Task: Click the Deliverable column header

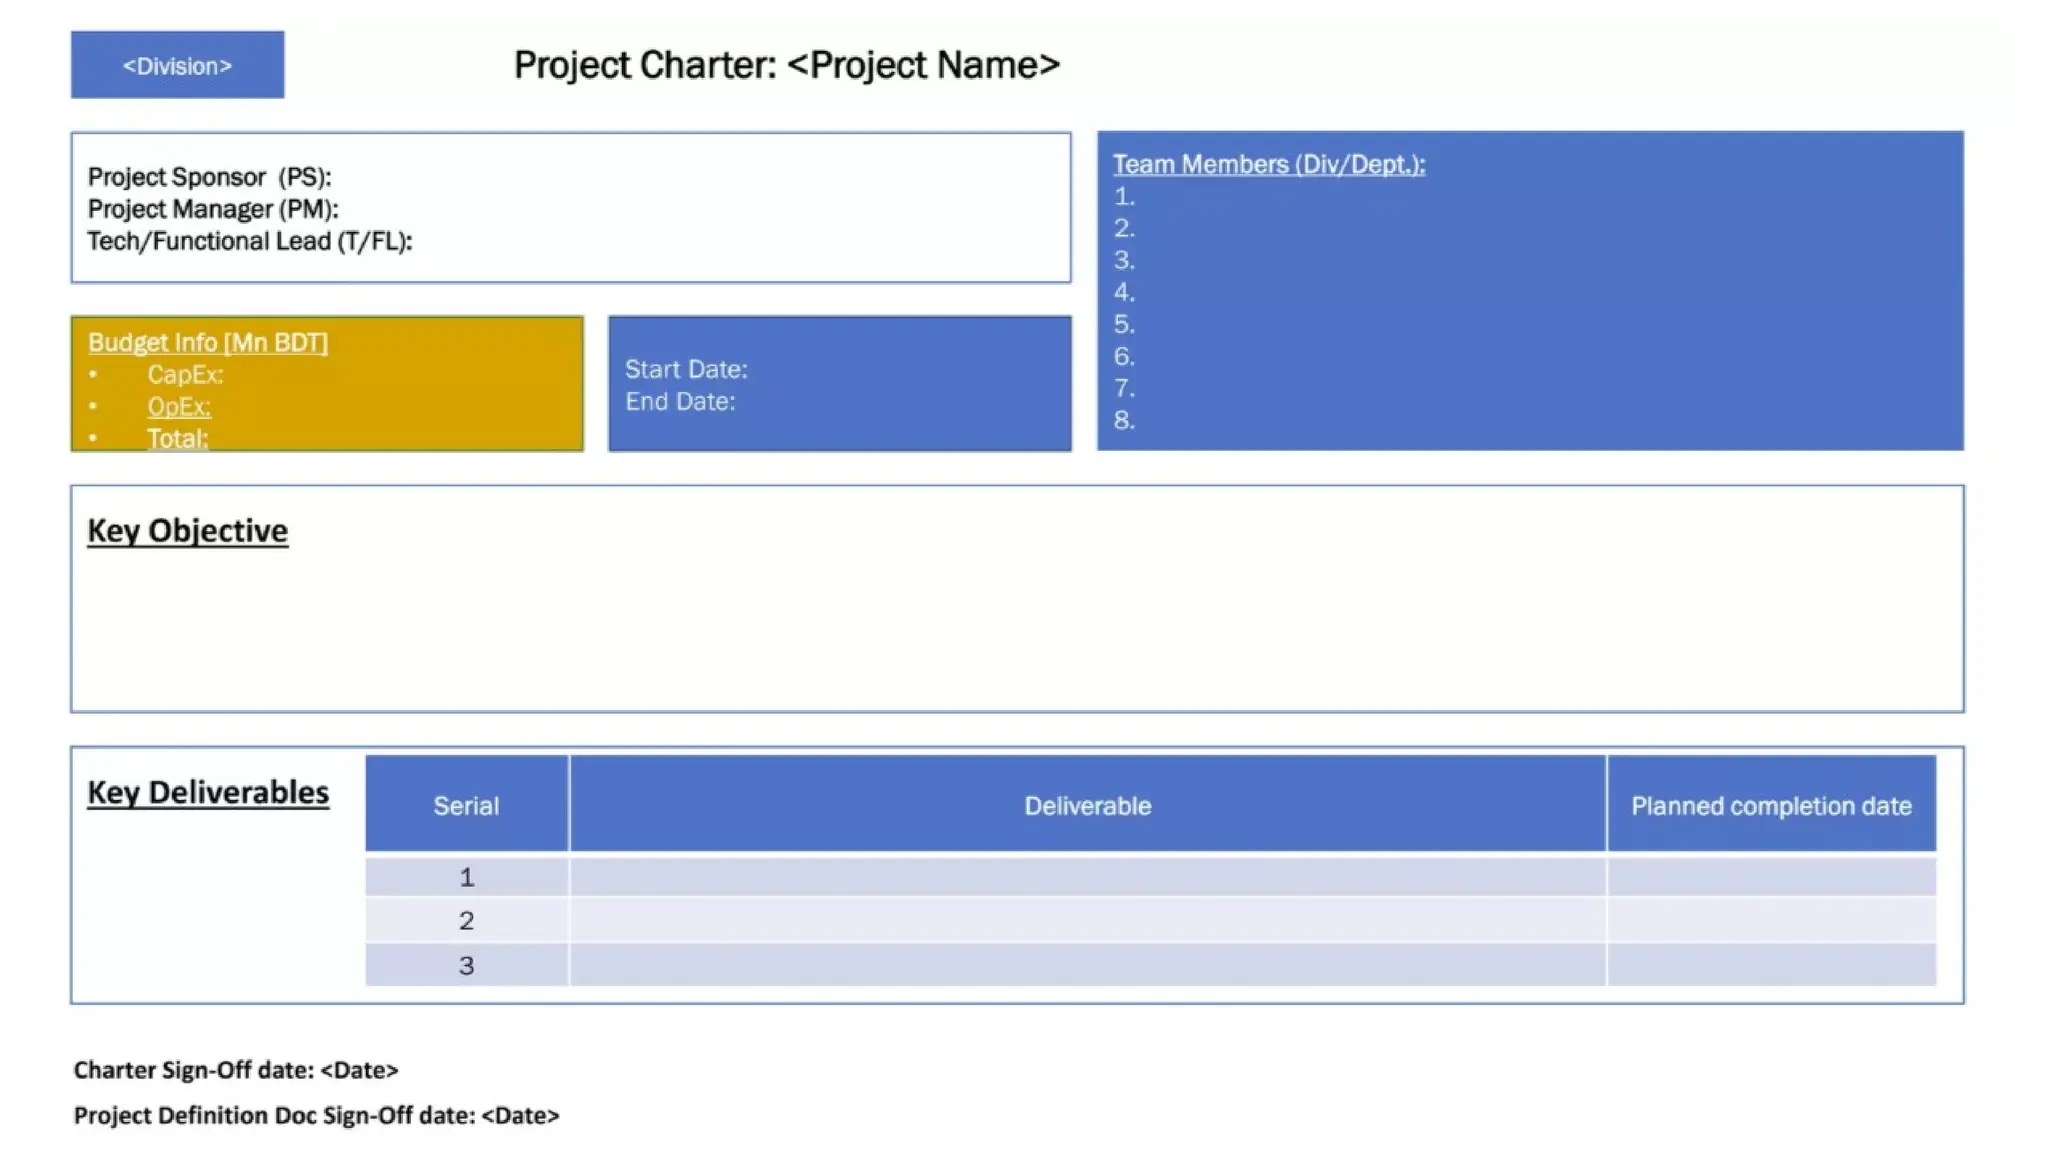Action: (x=1087, y=805)
